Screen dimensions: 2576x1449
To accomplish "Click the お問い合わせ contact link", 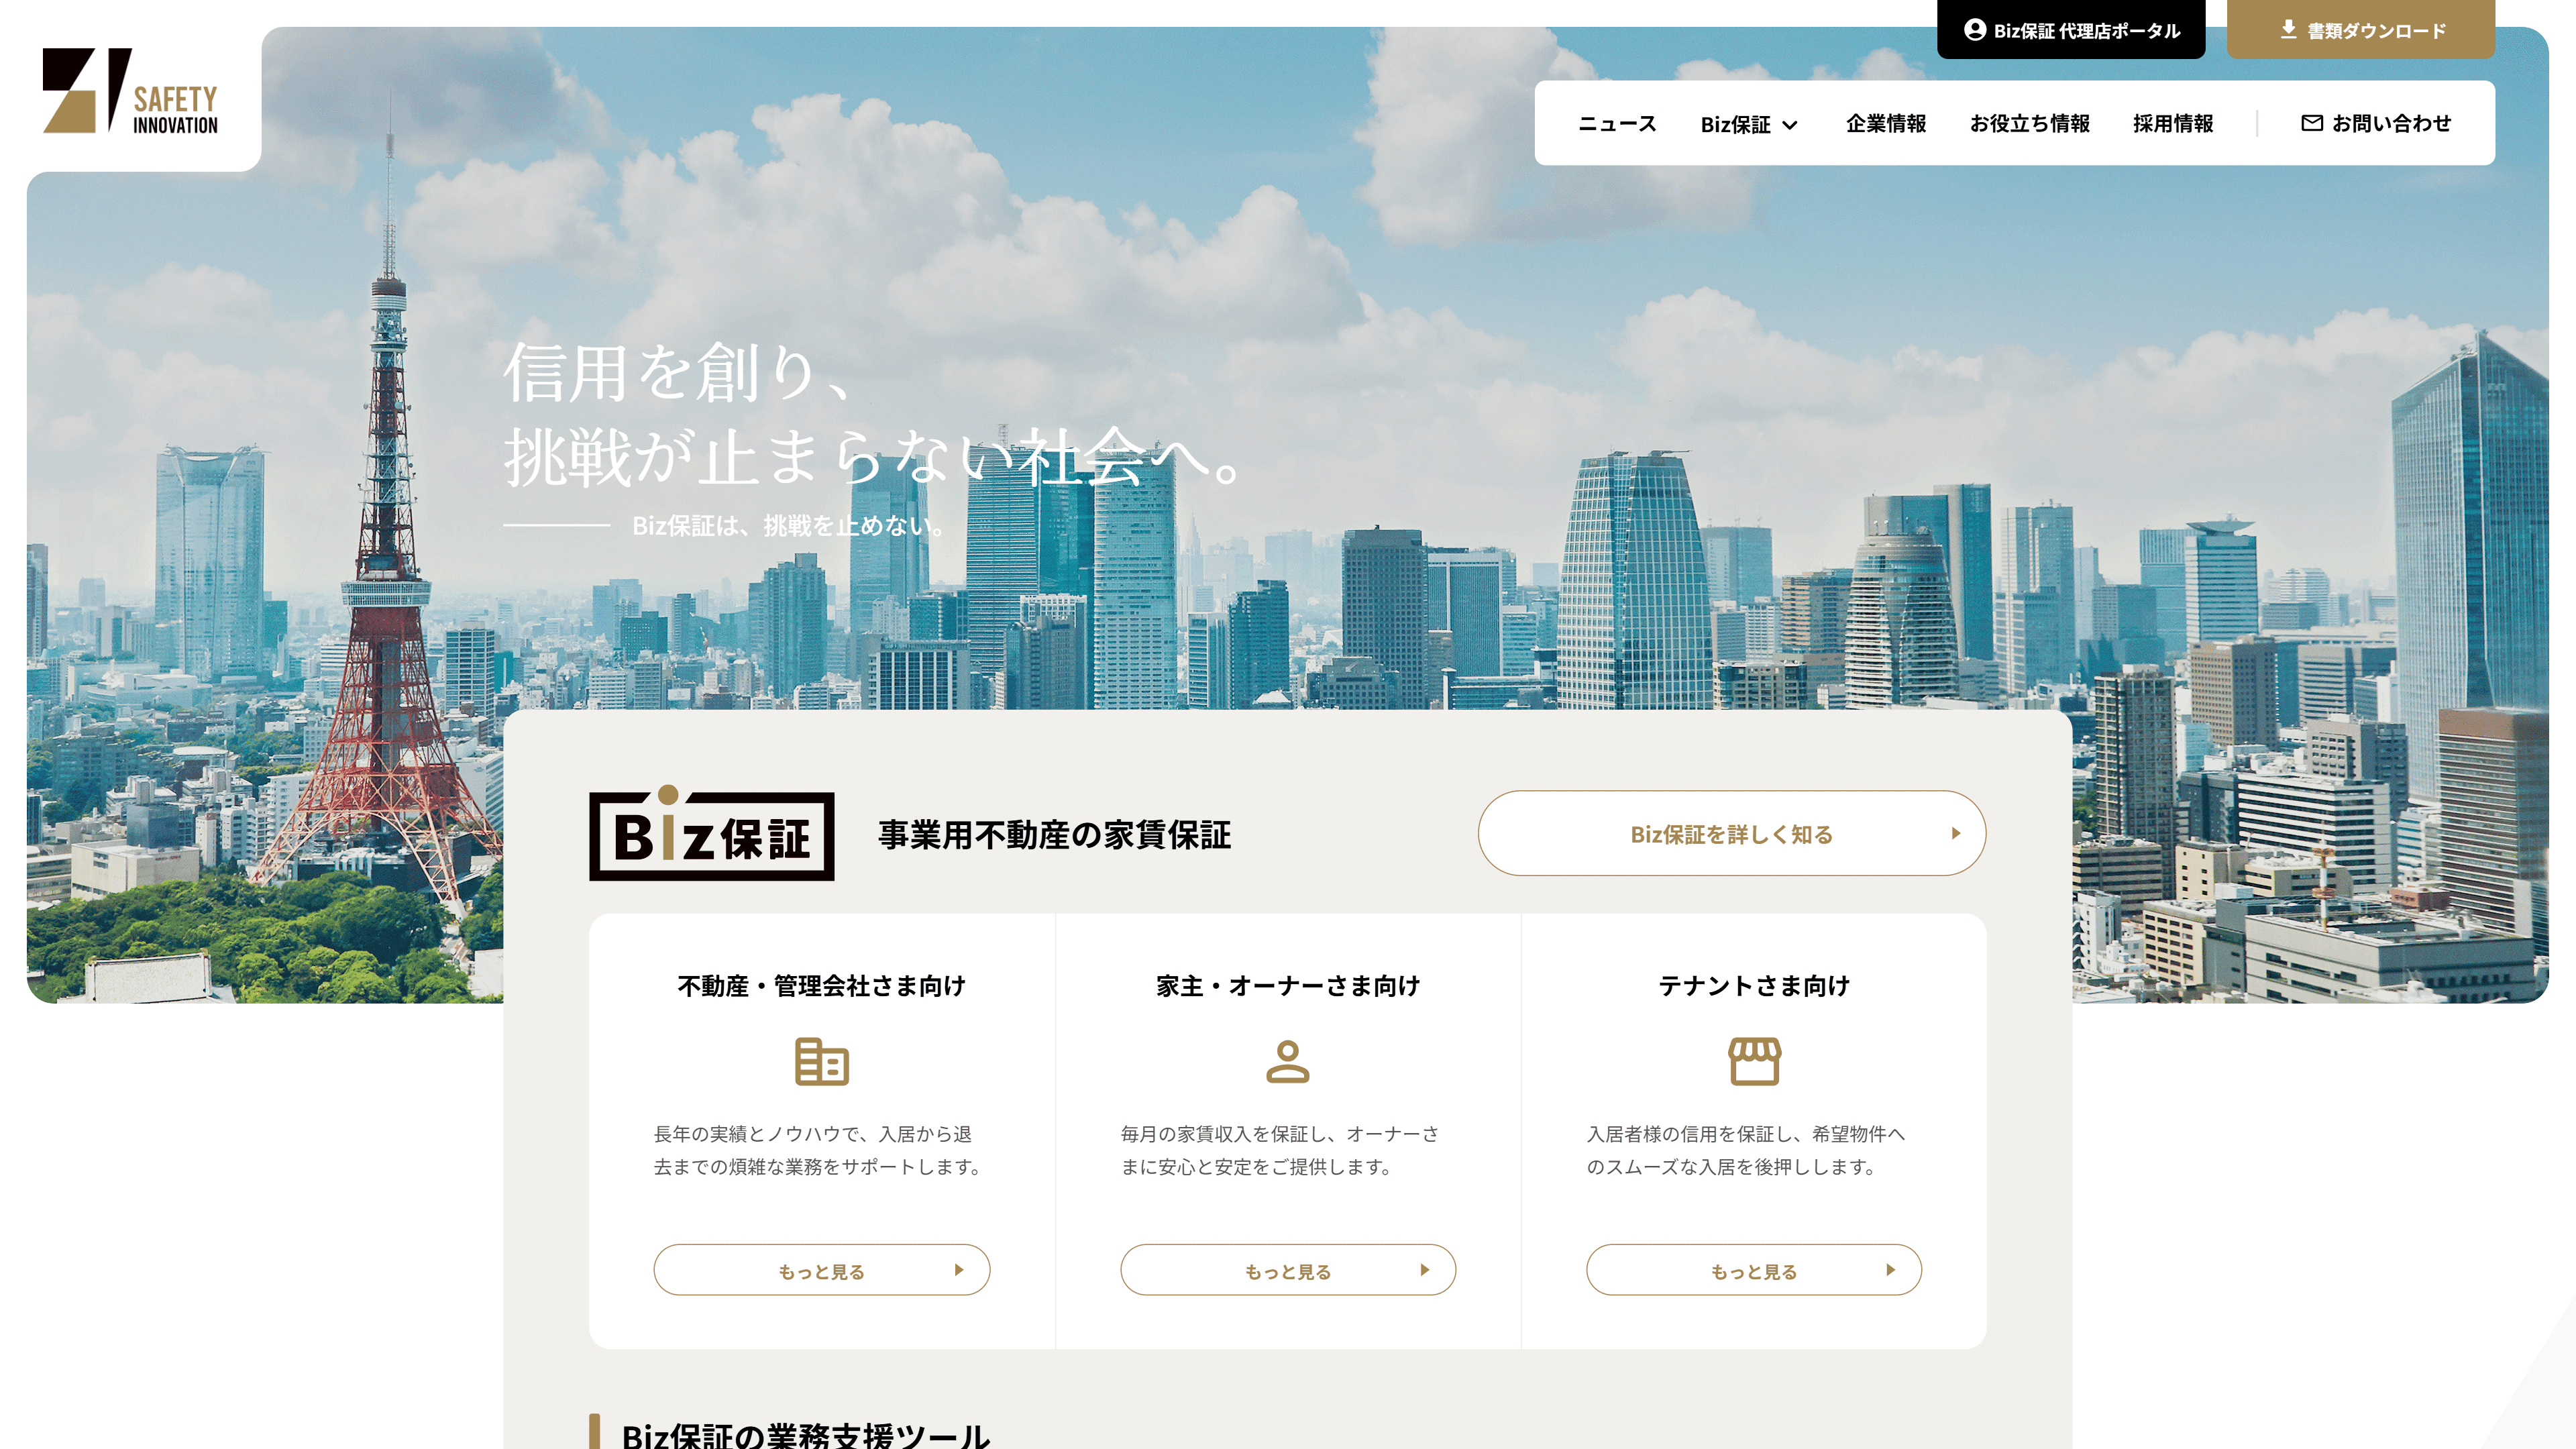I will (2376, 124).
